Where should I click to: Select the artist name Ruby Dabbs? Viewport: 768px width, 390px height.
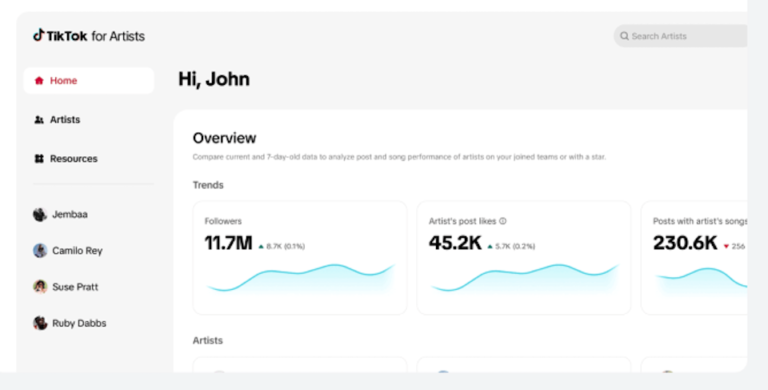[x=79, y=323]
